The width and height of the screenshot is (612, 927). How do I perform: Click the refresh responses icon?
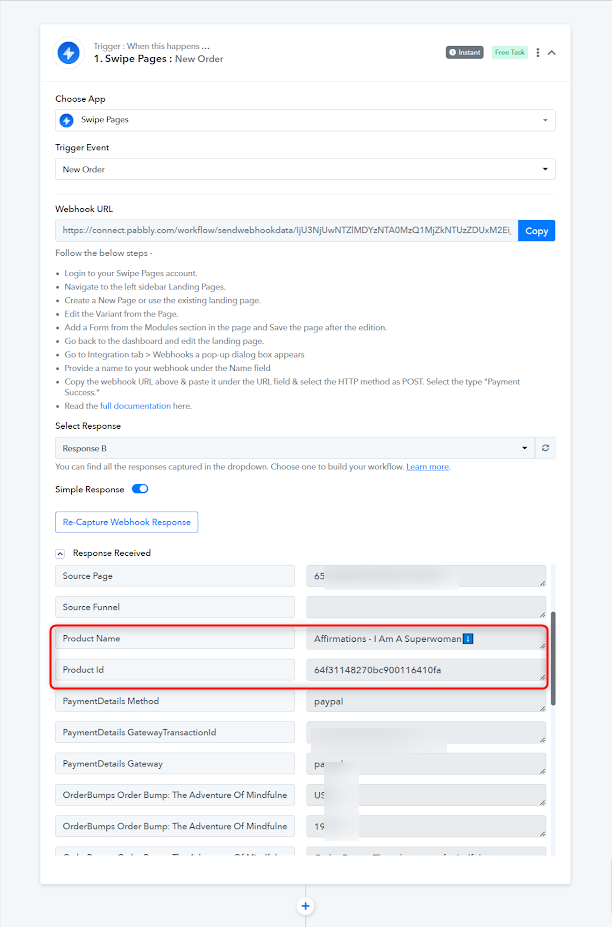click(545, 448)
